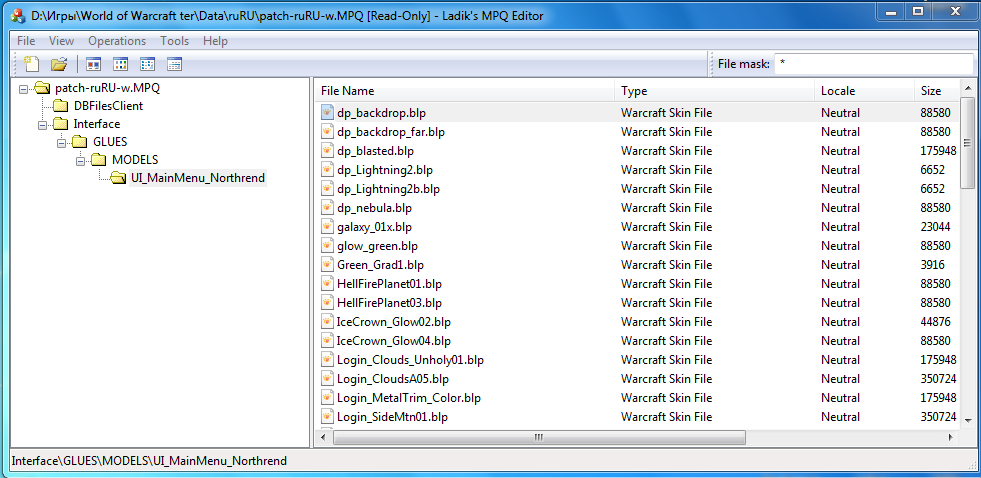Viewport: 981px width, 478px height.
Task: Open the Operations menu
Action: (117, 41)
